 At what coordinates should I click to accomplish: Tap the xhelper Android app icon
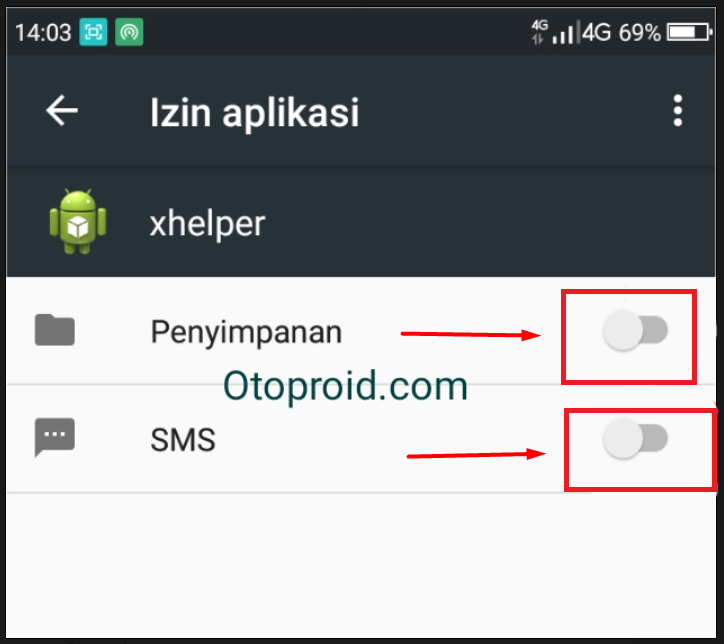78,221
